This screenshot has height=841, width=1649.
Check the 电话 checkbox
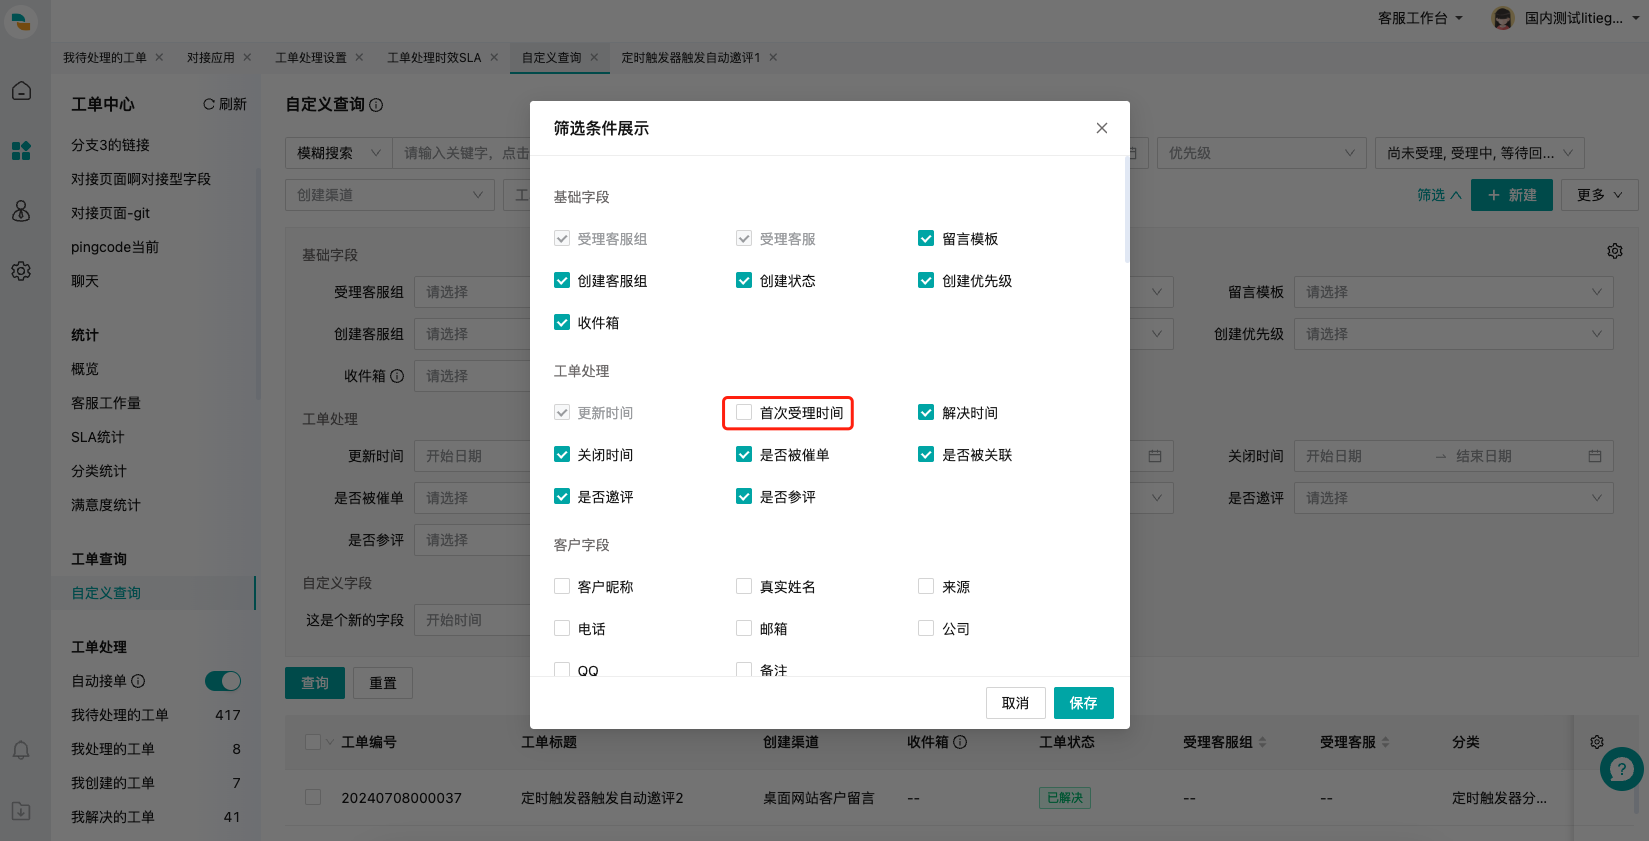(x=562, y=628)
